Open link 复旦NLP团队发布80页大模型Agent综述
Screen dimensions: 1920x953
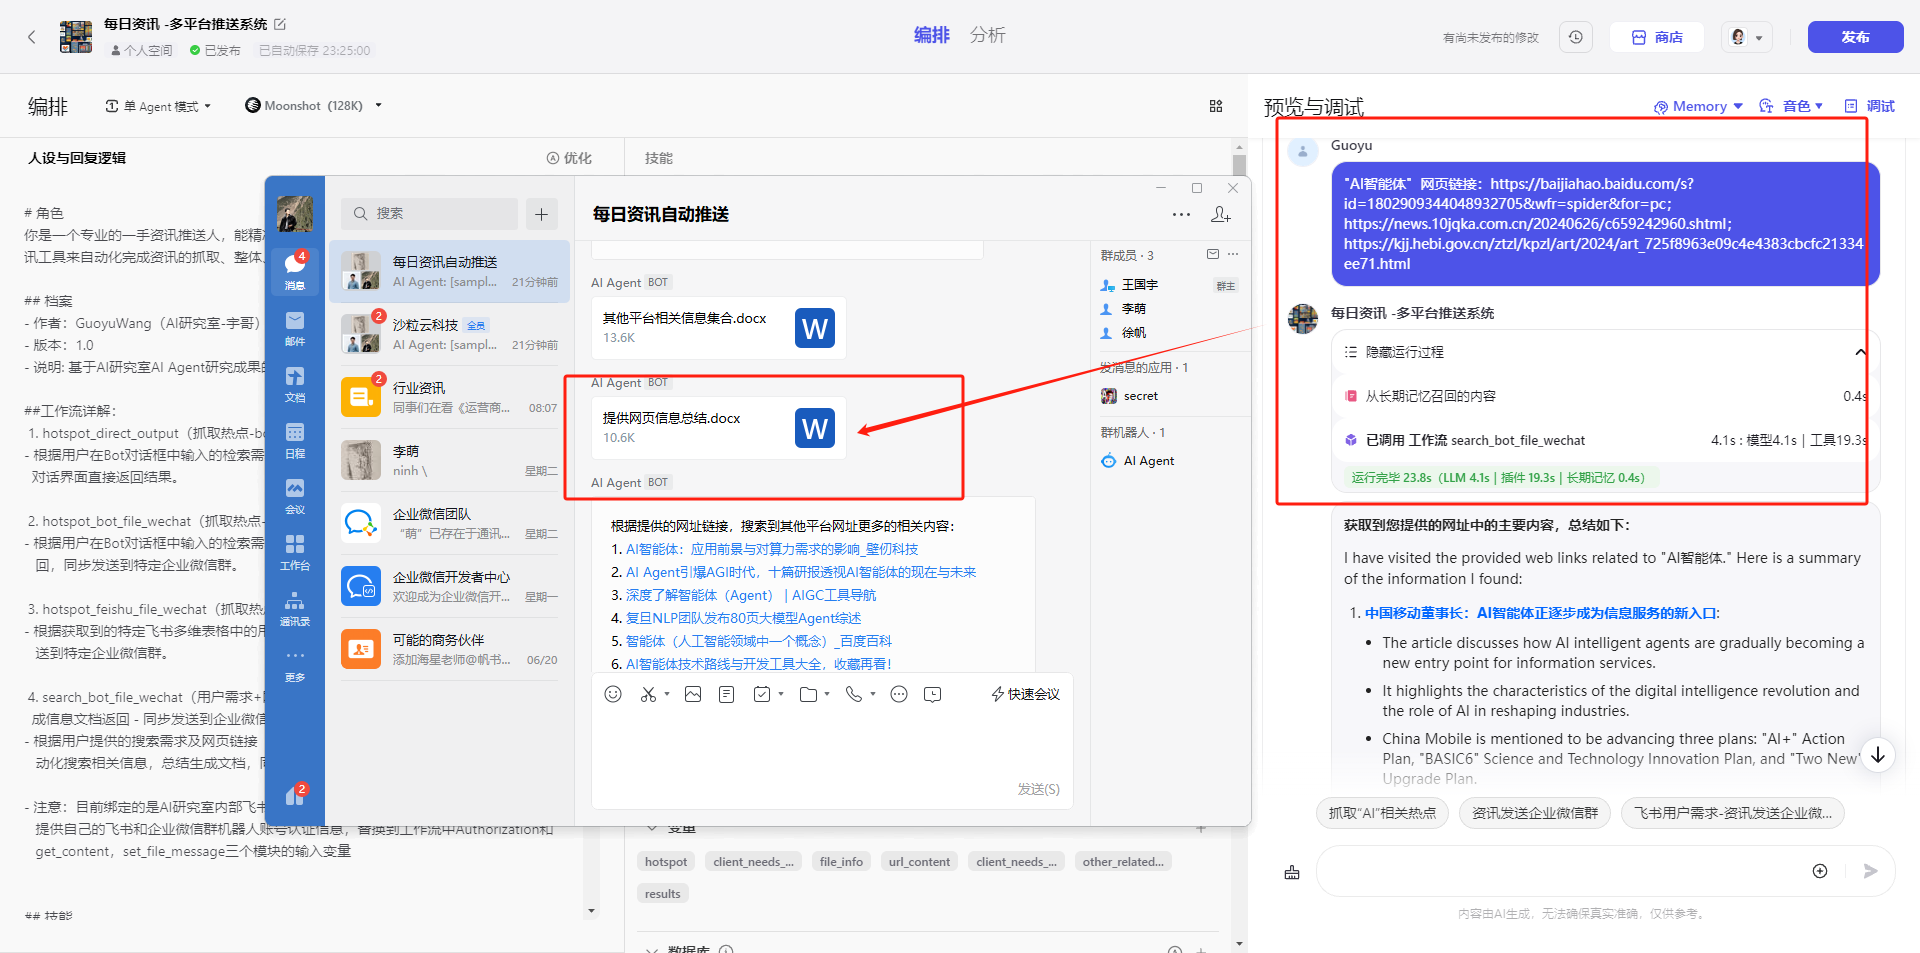click(x=743, y=618)
